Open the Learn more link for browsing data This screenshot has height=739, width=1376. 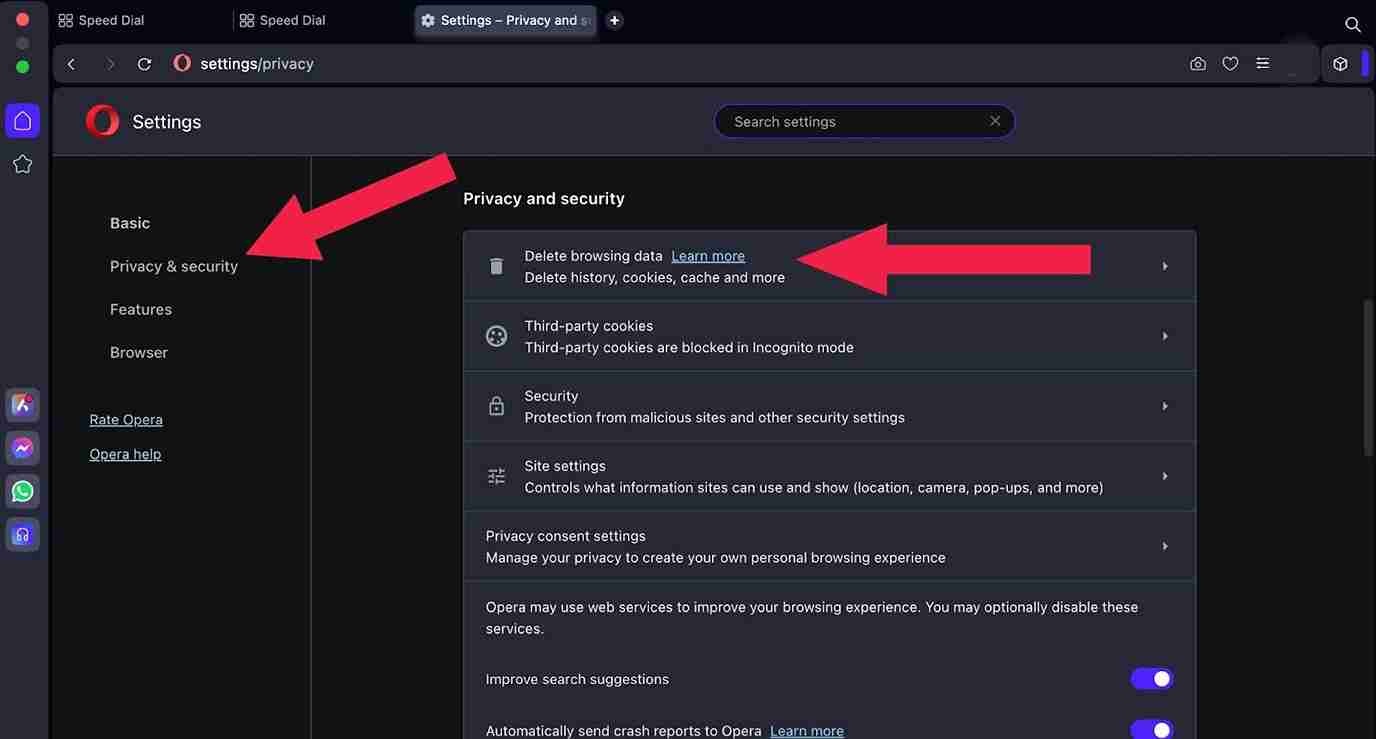[x=707, y=255]
